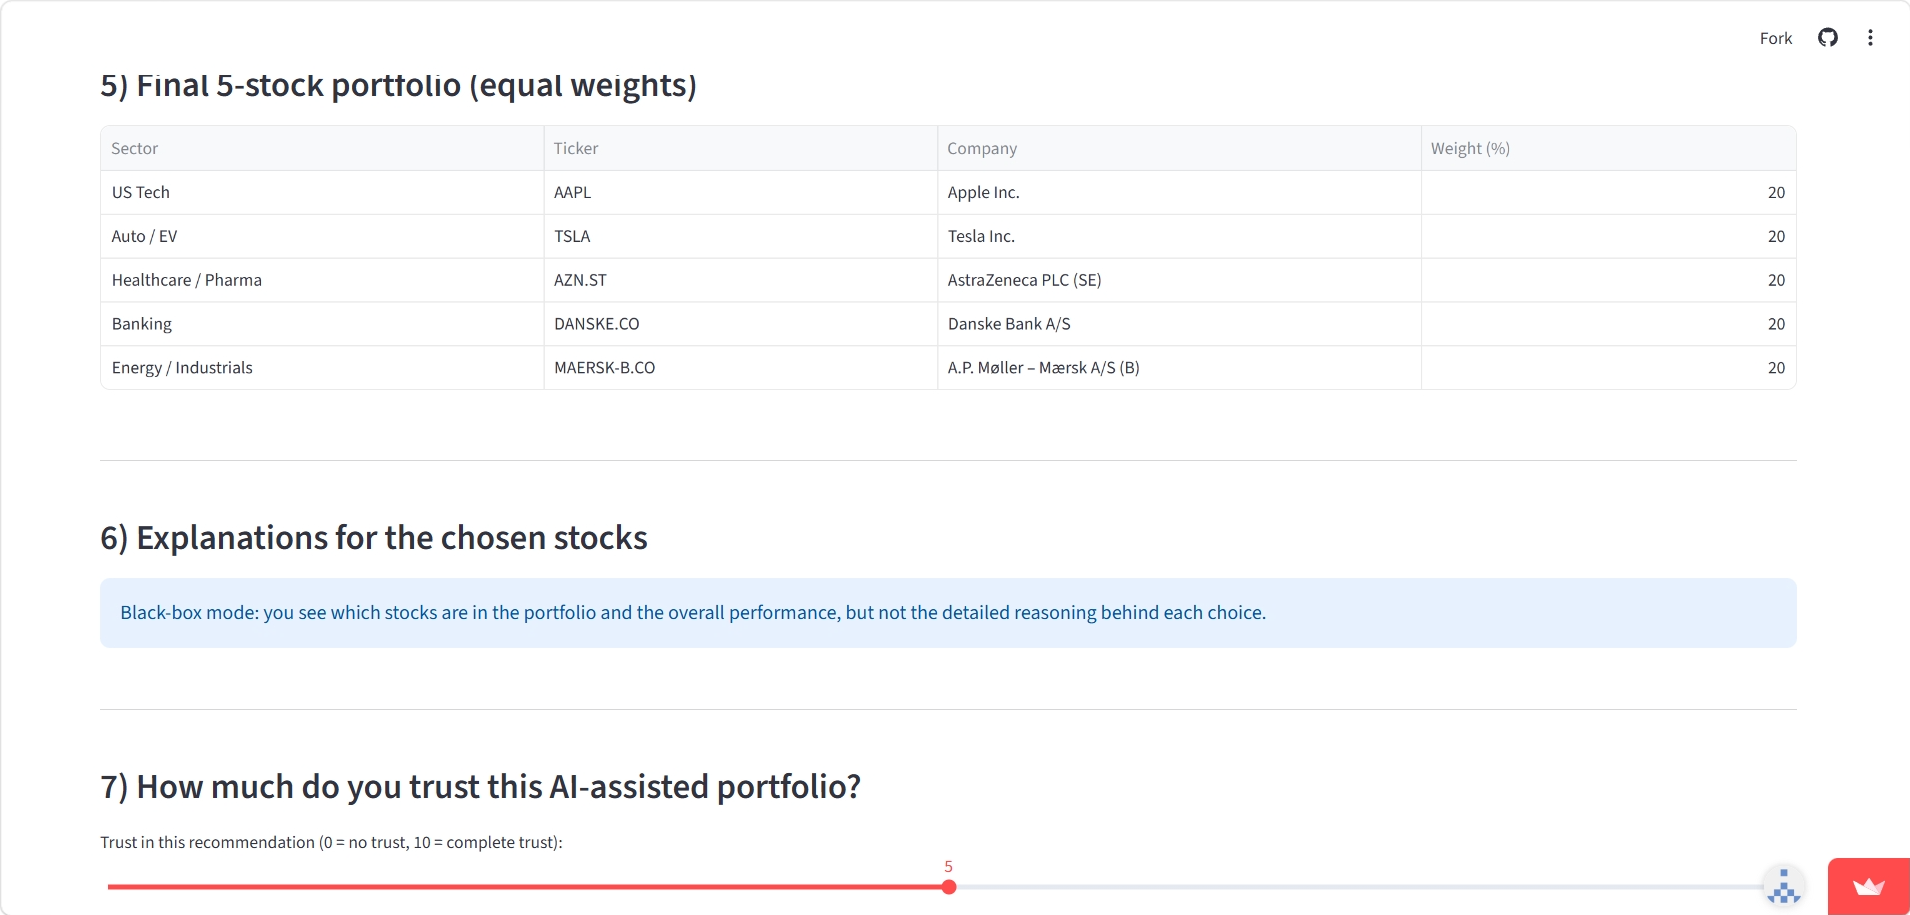This screenshot has height=915, width=1910.
Task: Sort table by Sector column header
Action: [322, 148]
